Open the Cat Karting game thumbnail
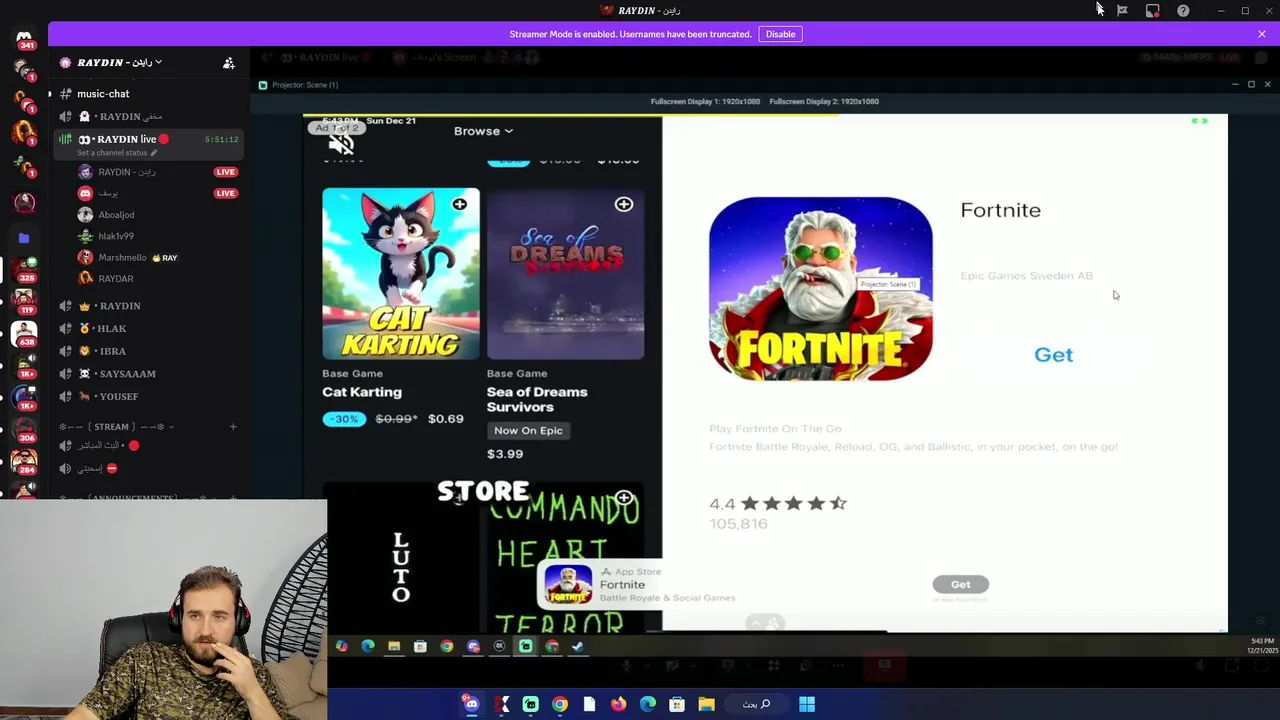Screen dimensions: 1280x720 coord(401,273)
